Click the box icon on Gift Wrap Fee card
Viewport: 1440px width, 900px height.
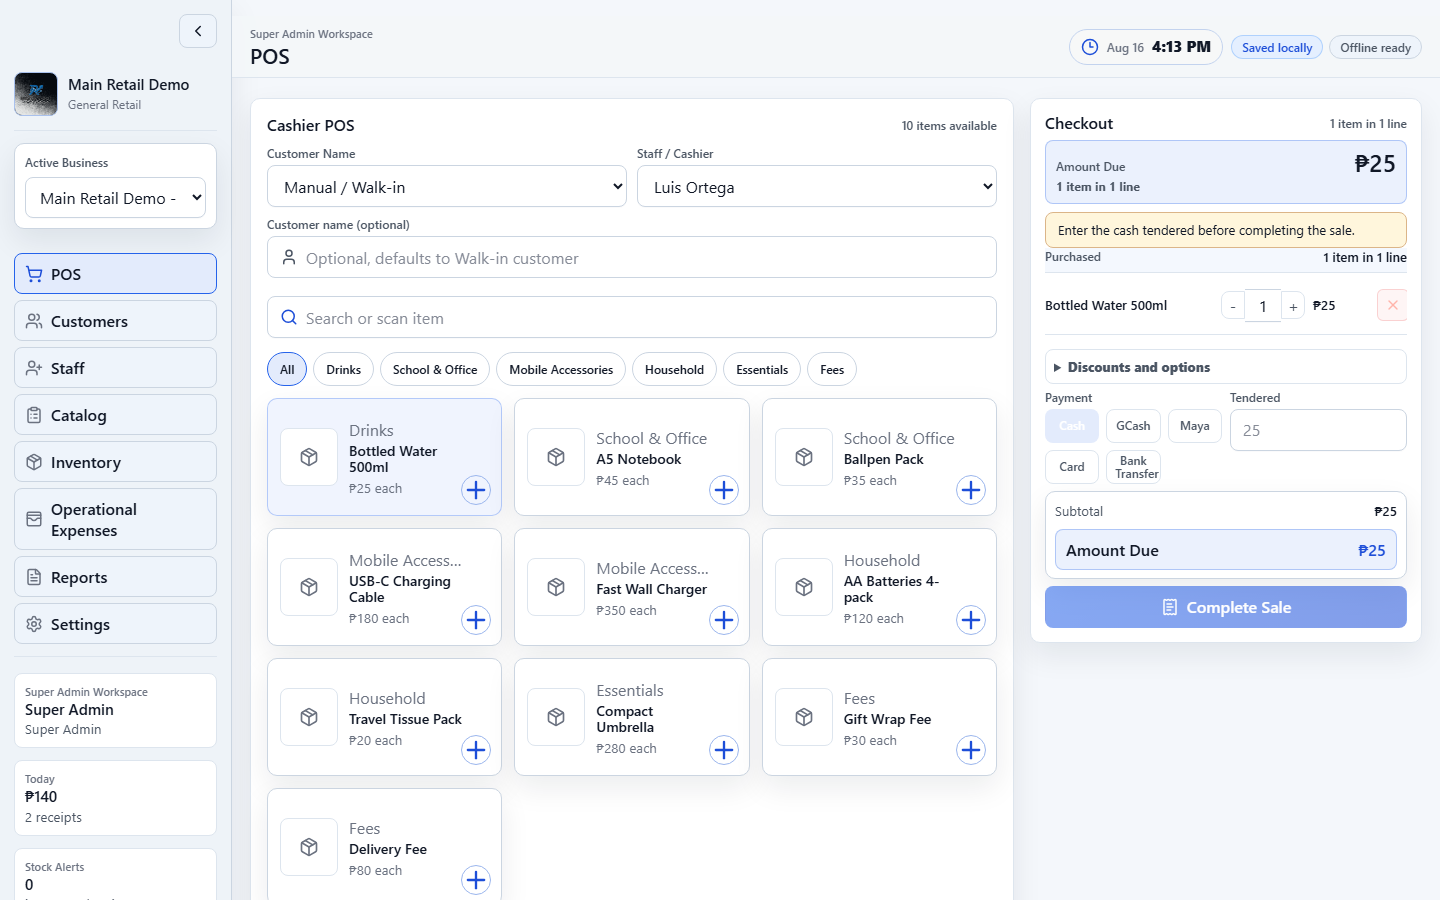click(x=804, y=717)
